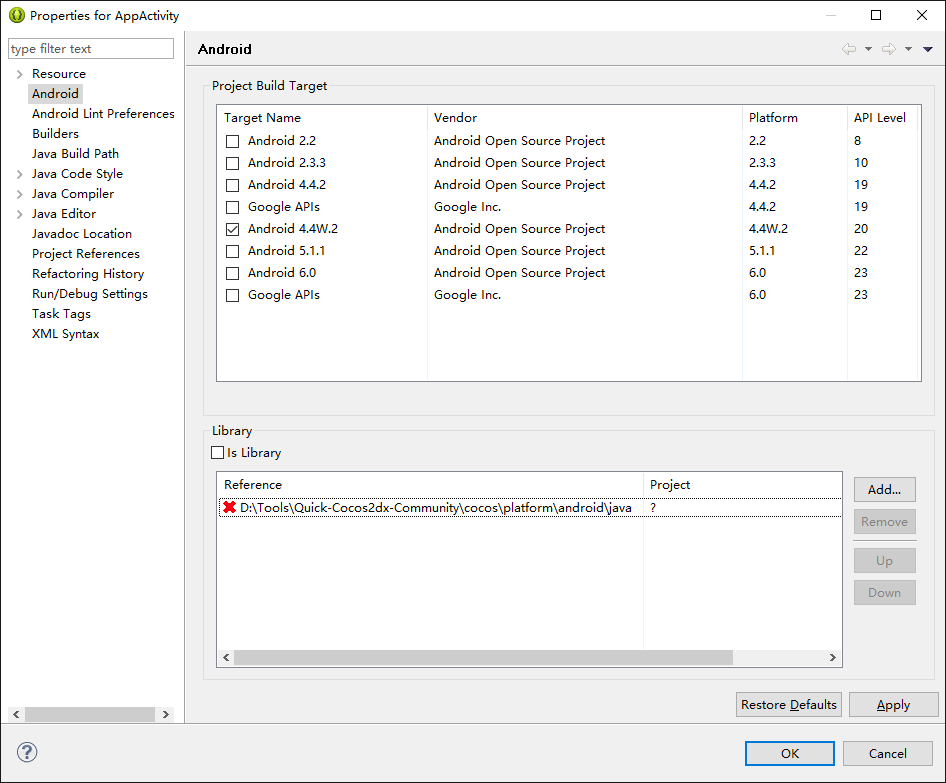The height and width of the screenshot is (783, 946).
Task: Check the Android 2.3.3 target checkbox
Action: (x=232, y=163)
